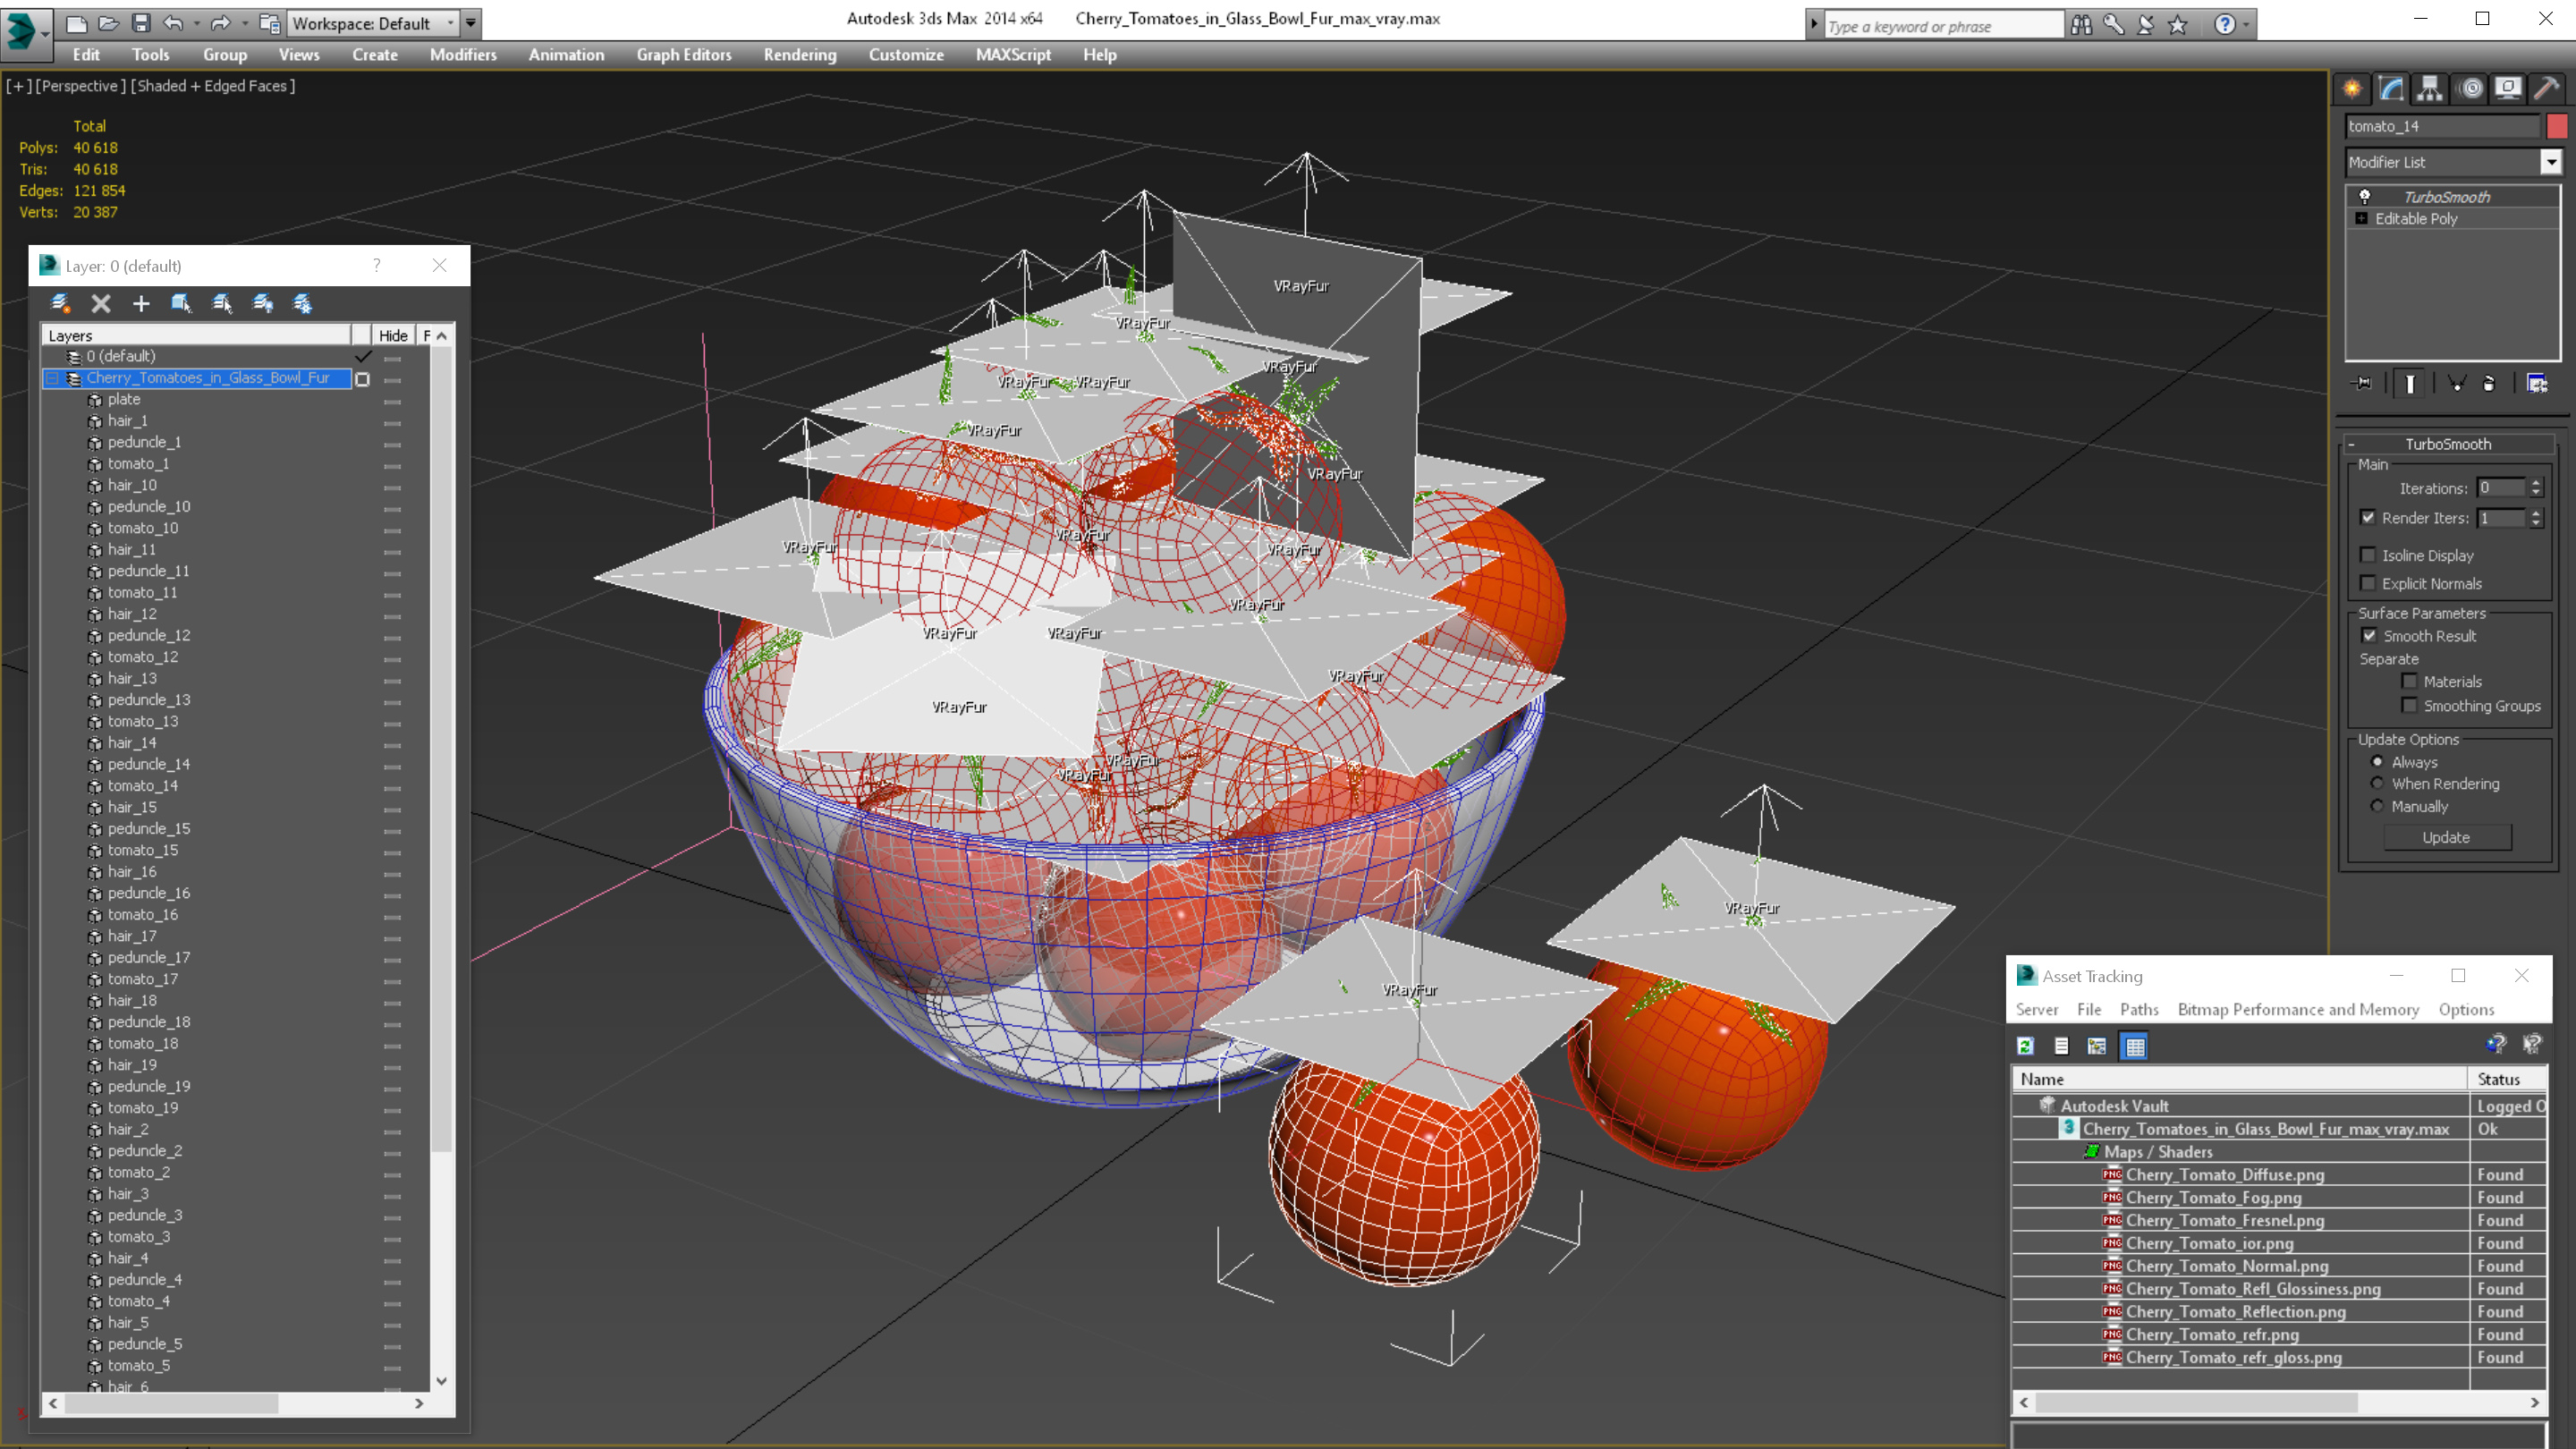Click the Iterations spinner up arrow

point(2536,483)
